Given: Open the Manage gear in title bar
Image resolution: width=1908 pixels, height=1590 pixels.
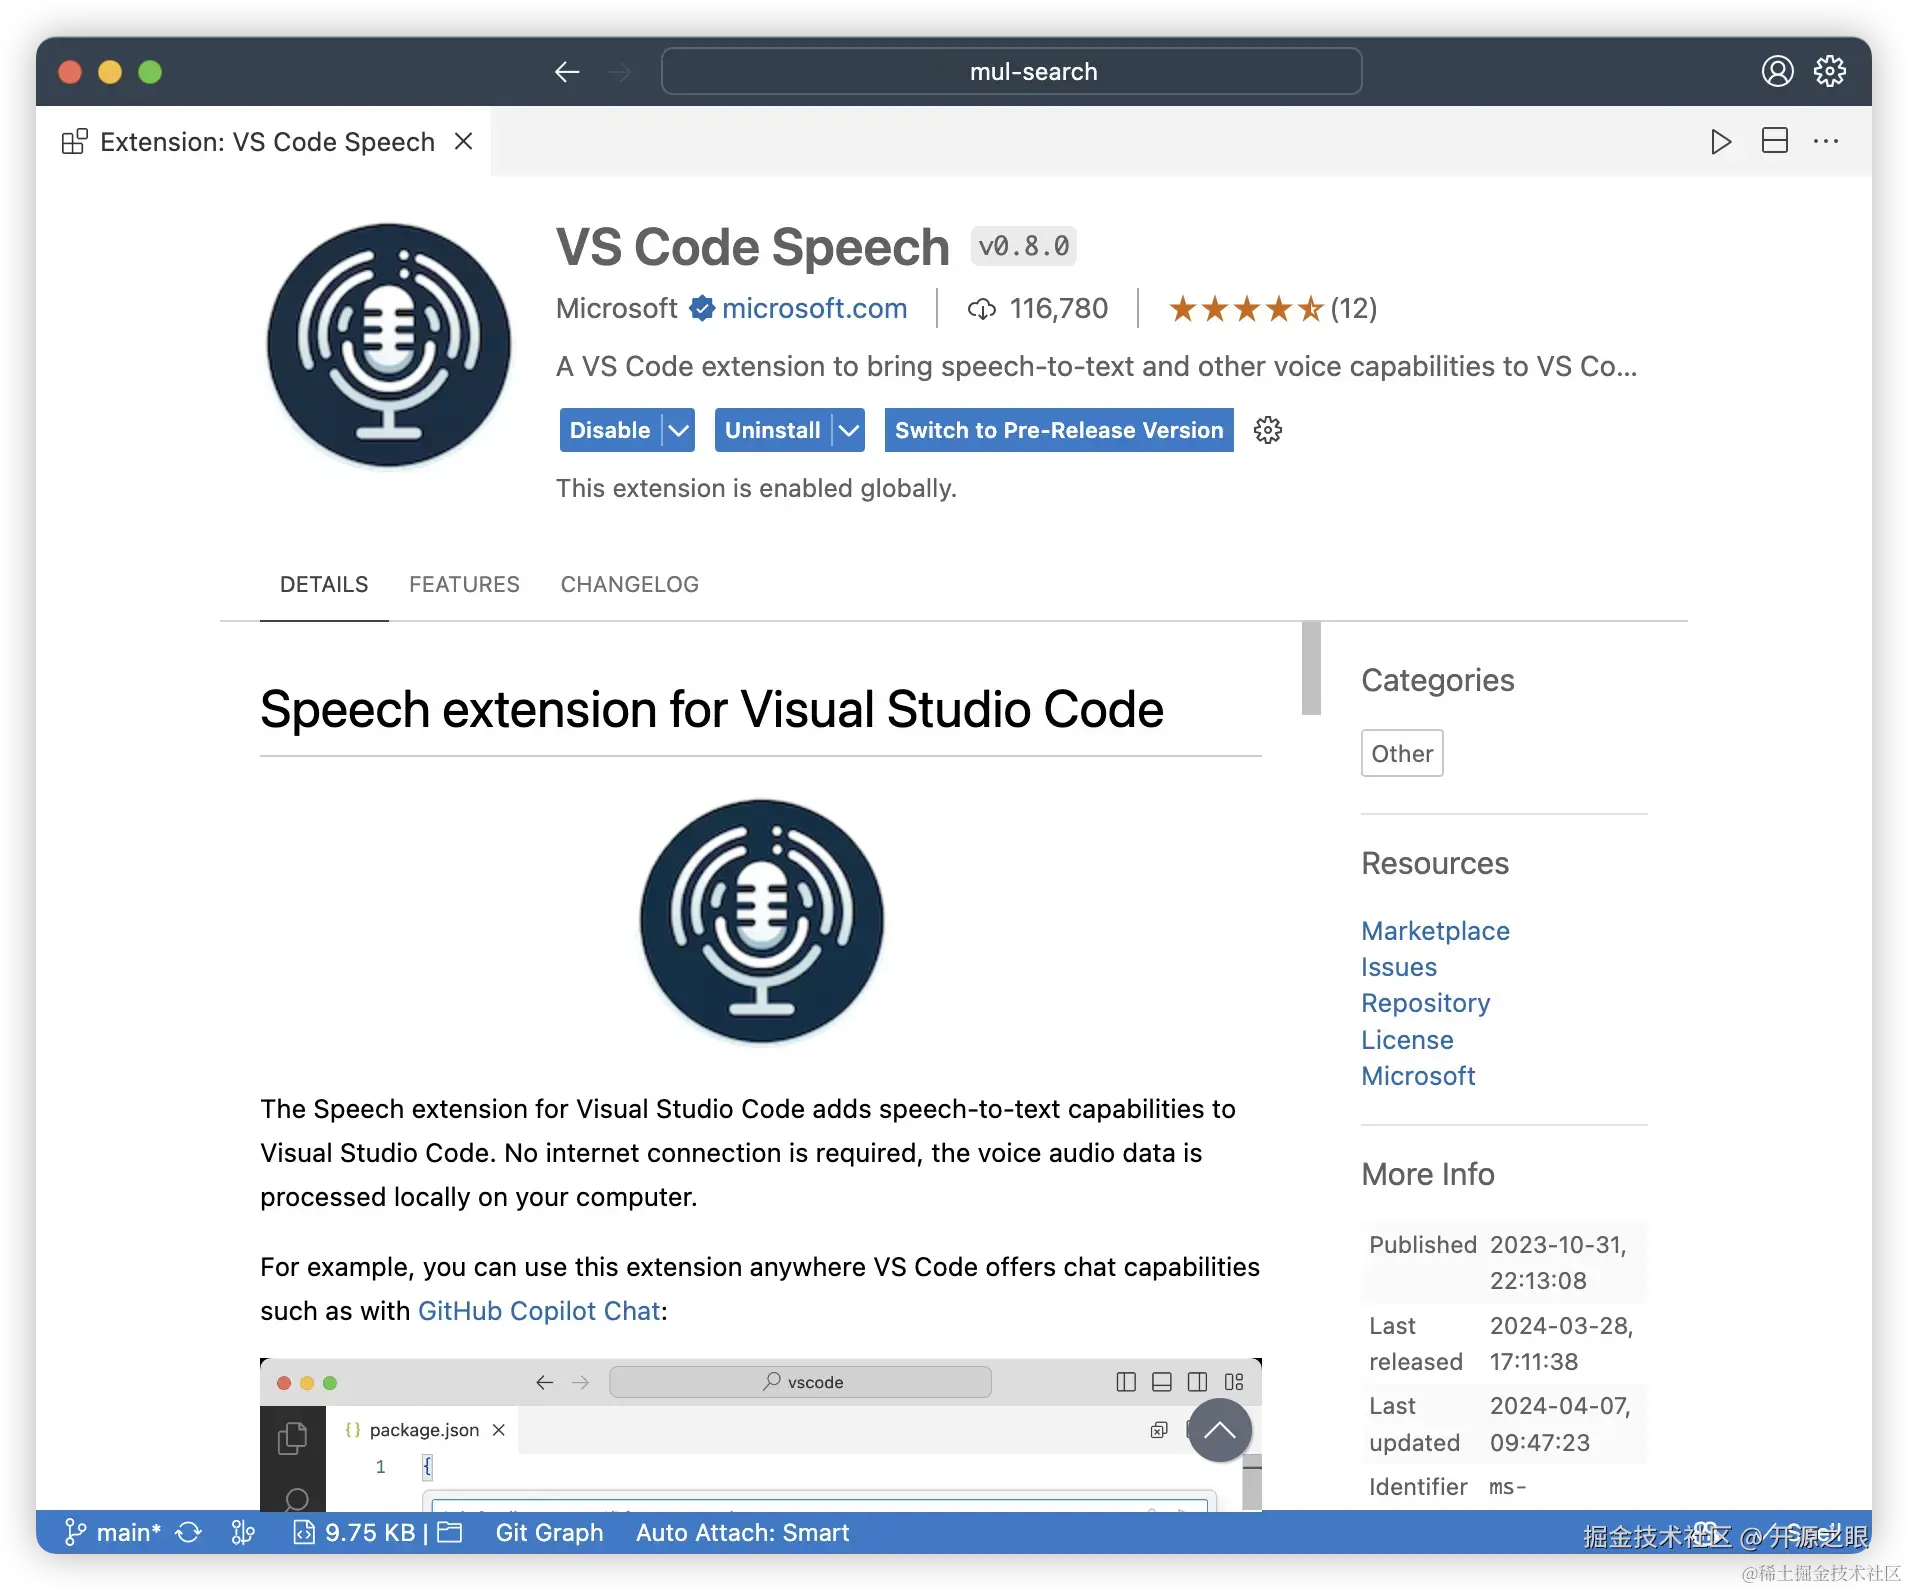Looking at the screenshot, I should point(1830,71).
